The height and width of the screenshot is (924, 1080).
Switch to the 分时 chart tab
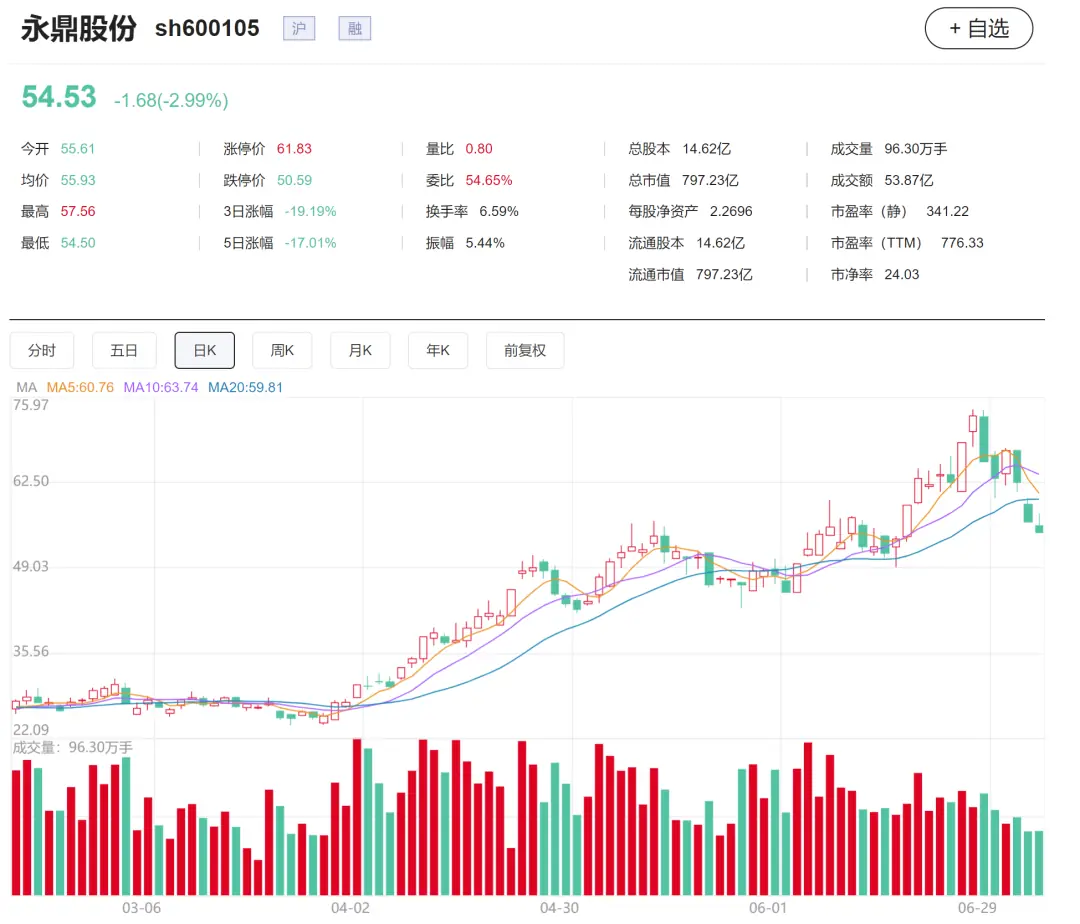pyautogui.click(x=41, y=350)
